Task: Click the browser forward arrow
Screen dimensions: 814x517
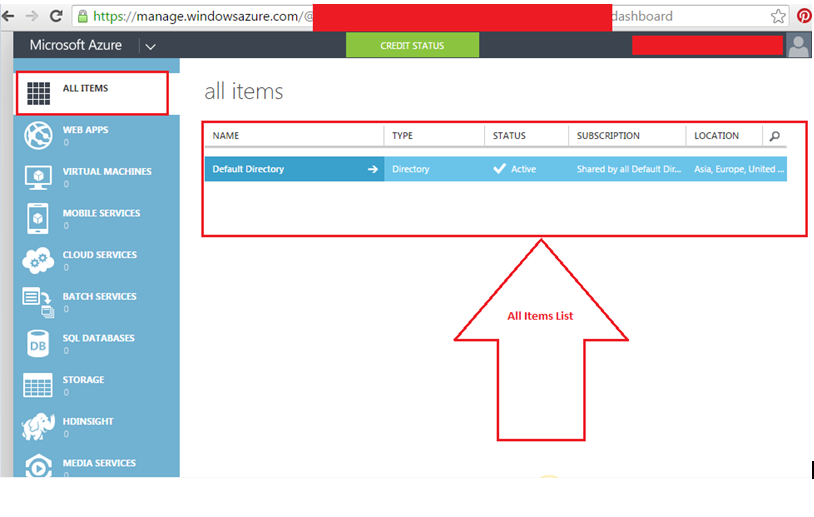Action: click(32, 16)
